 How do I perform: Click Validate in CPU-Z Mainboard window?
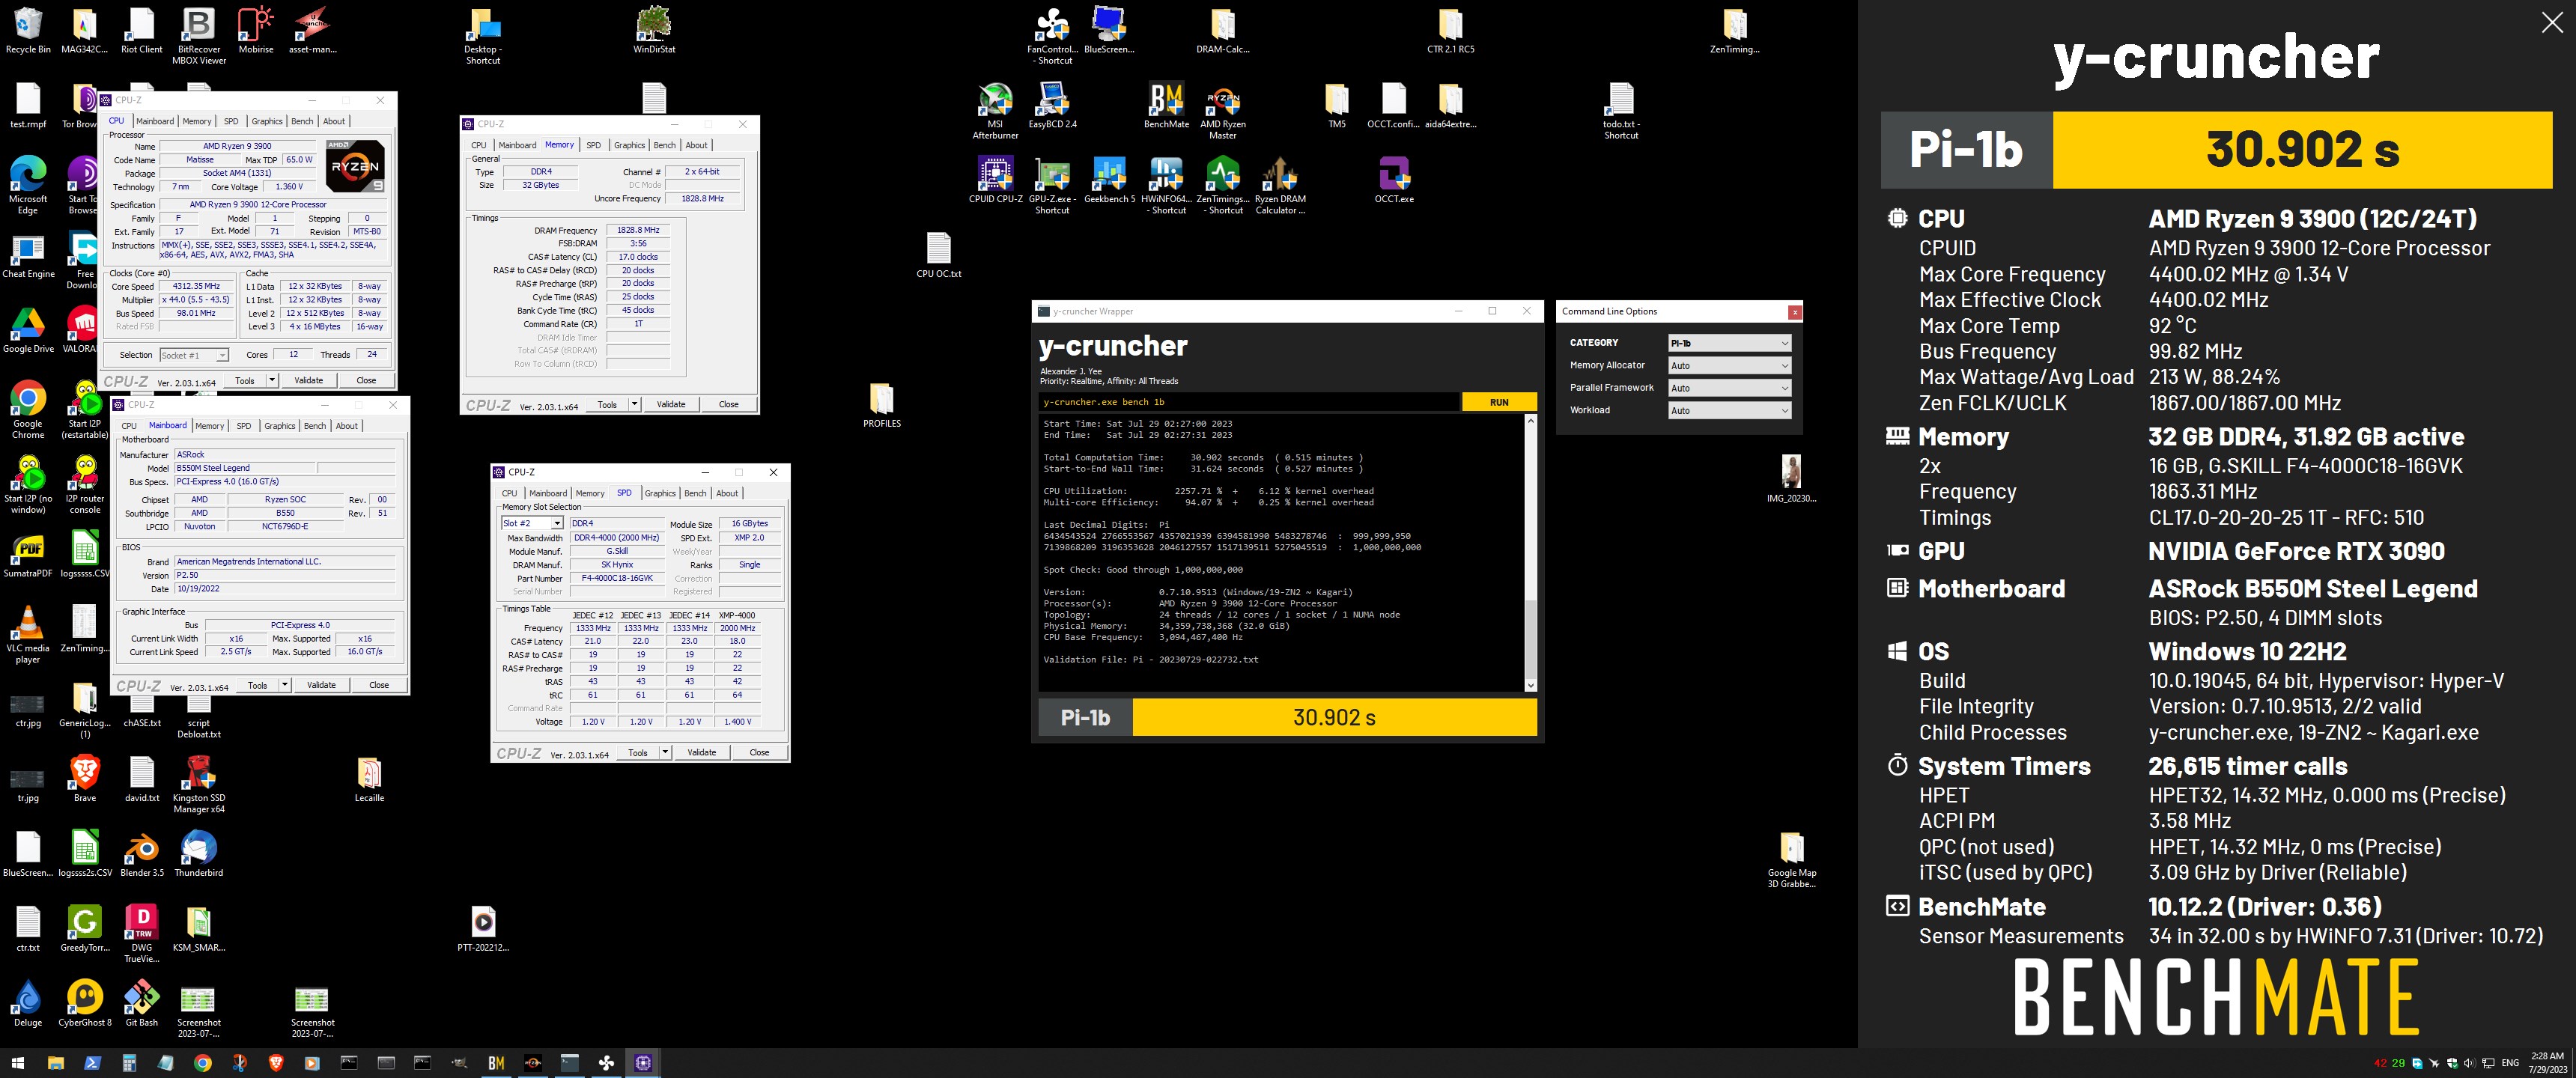click(321, 685)
